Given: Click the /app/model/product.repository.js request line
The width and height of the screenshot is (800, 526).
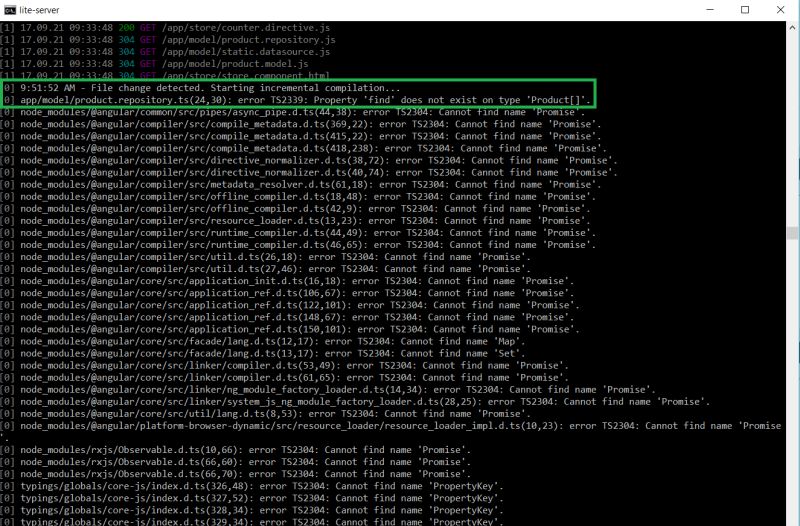Looking at the screenshot, I should coord(168,40).
